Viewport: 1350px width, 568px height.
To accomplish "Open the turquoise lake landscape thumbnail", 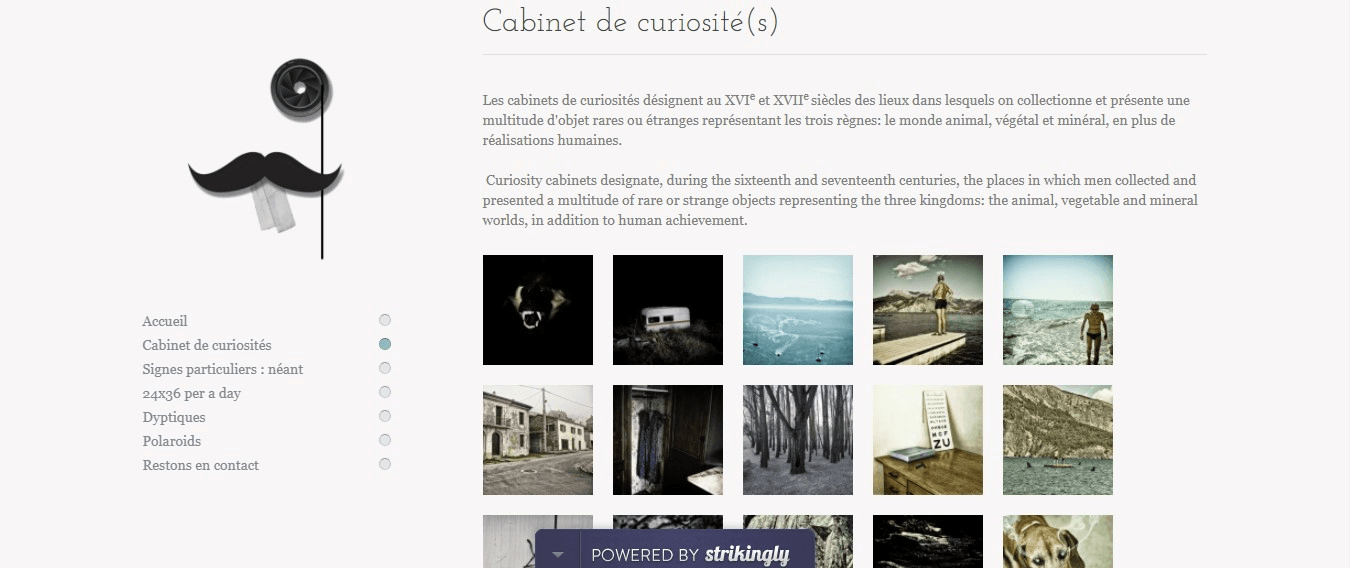I will click(798, 310).
